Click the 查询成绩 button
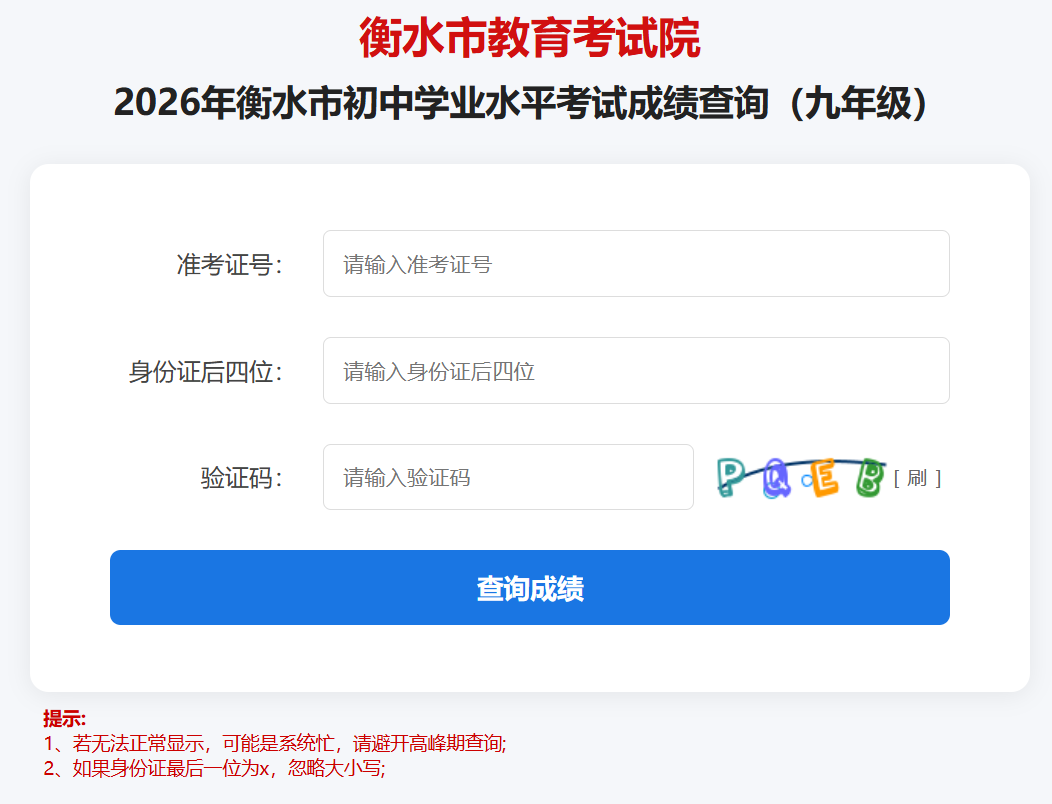Viewport: 1052px width, 804px height. click(x=529, y=587)
